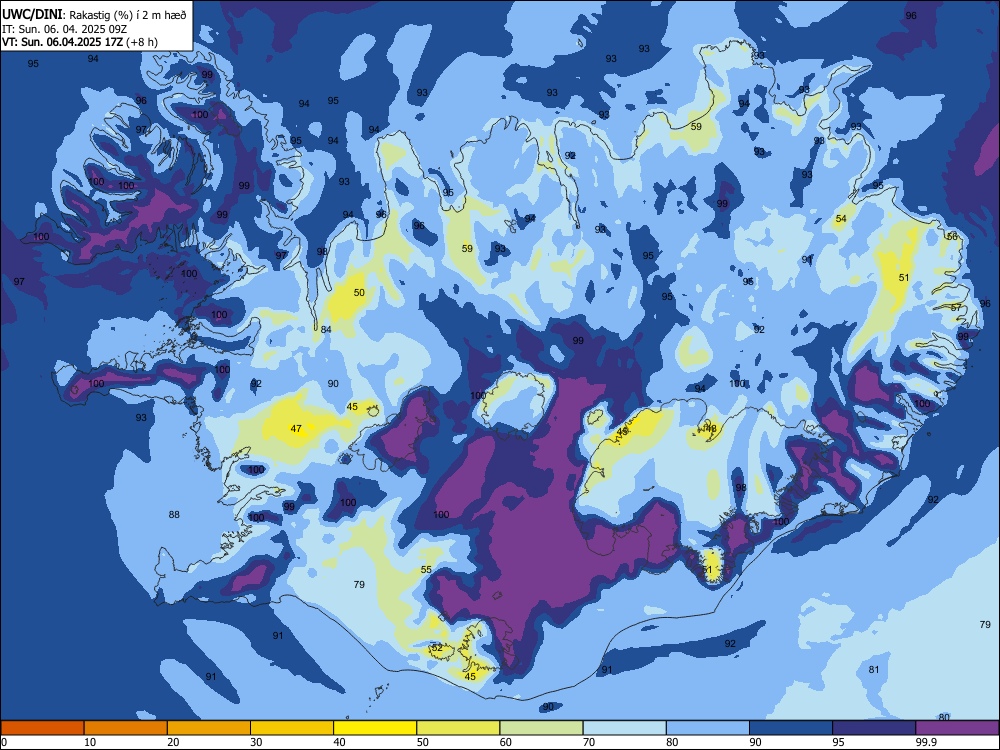The width and height of the screenshot is (1000, 750).
Task: Click the "(+8 h)" forecast offset text
Action: tap(142, 42)
